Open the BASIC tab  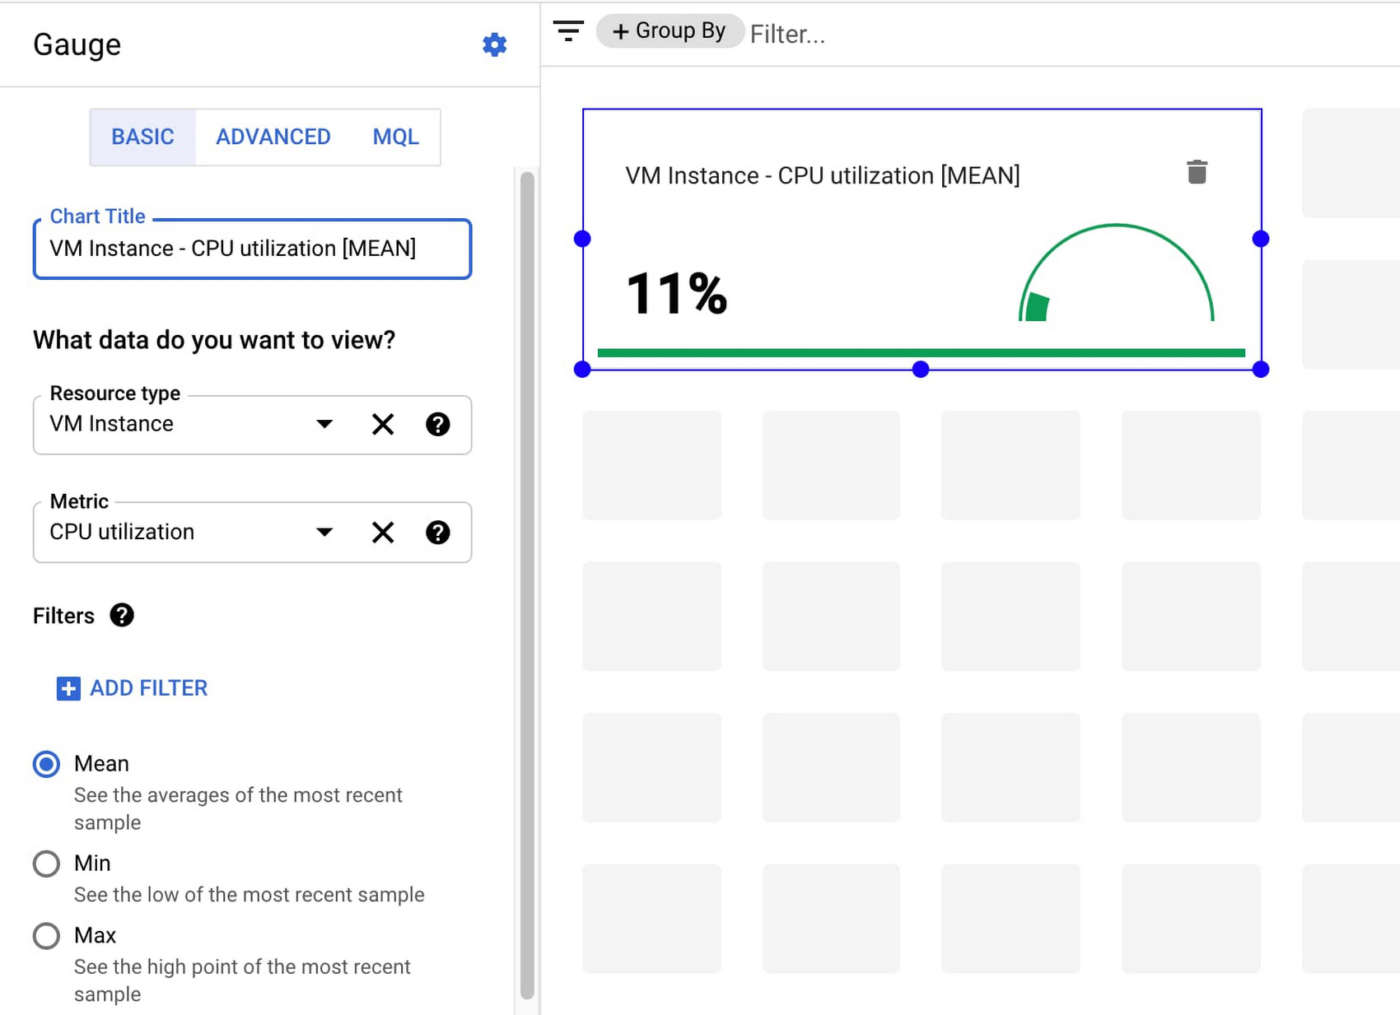pos(143,137)
